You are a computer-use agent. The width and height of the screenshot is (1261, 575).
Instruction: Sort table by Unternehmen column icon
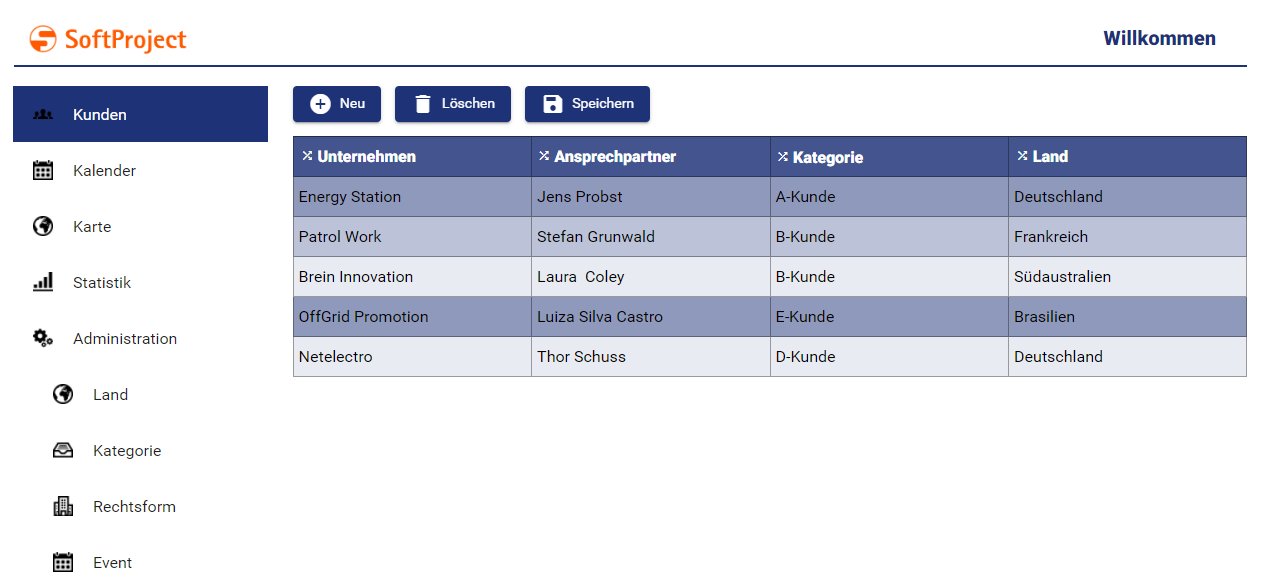[x=307, y=156]
